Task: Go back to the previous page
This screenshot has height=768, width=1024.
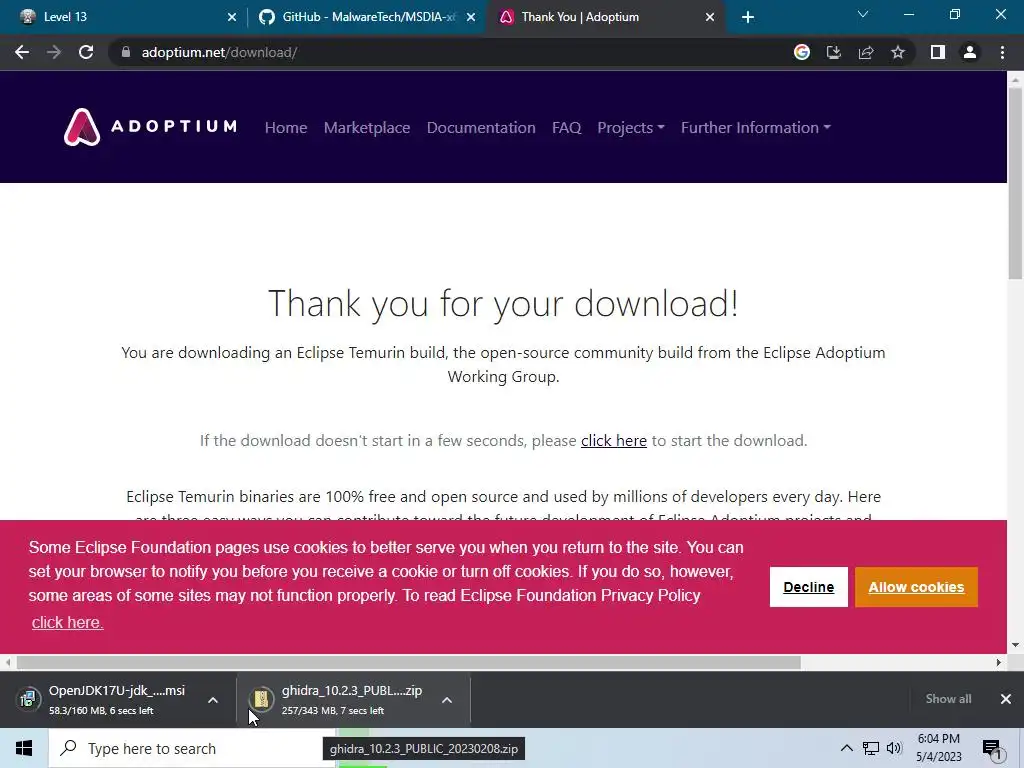Action: (22, 52)
